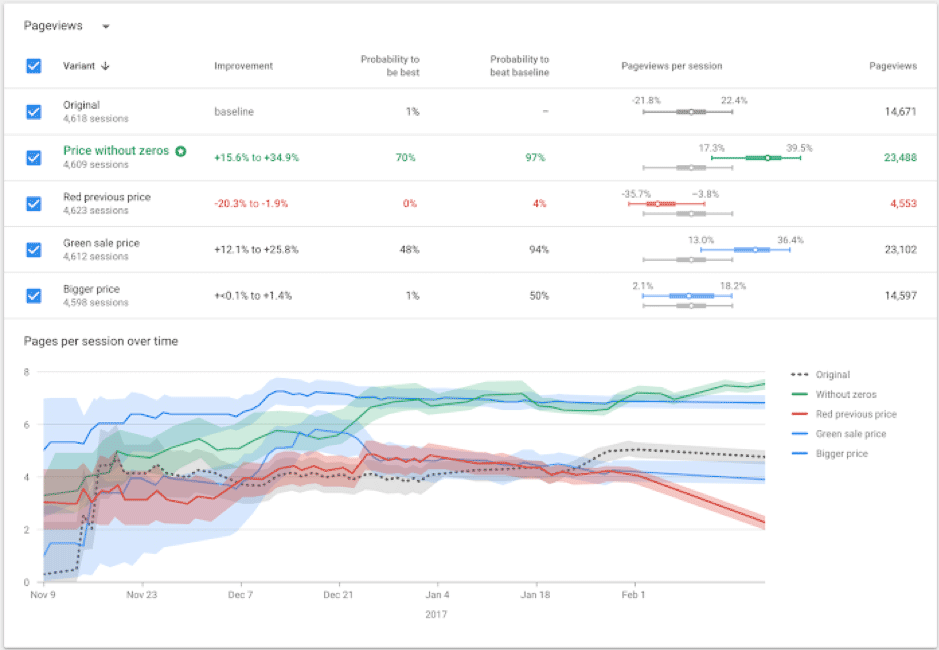Toggle the select-all checkbox in header row
Screen dimensions: 939x650
click(34, 66)
